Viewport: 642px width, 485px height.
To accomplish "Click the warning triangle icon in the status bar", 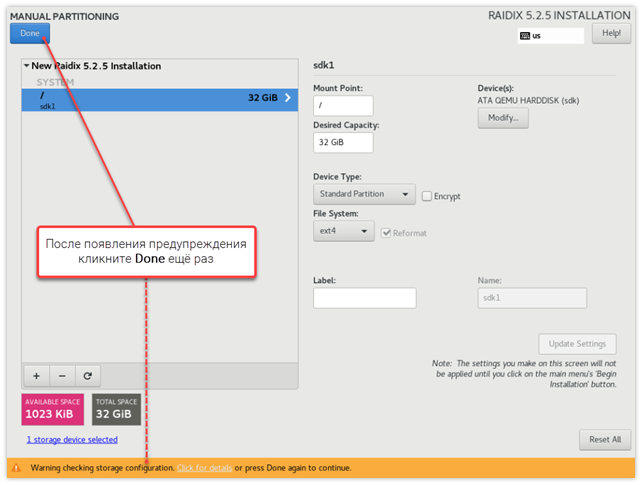I will (x=16, y=468).
